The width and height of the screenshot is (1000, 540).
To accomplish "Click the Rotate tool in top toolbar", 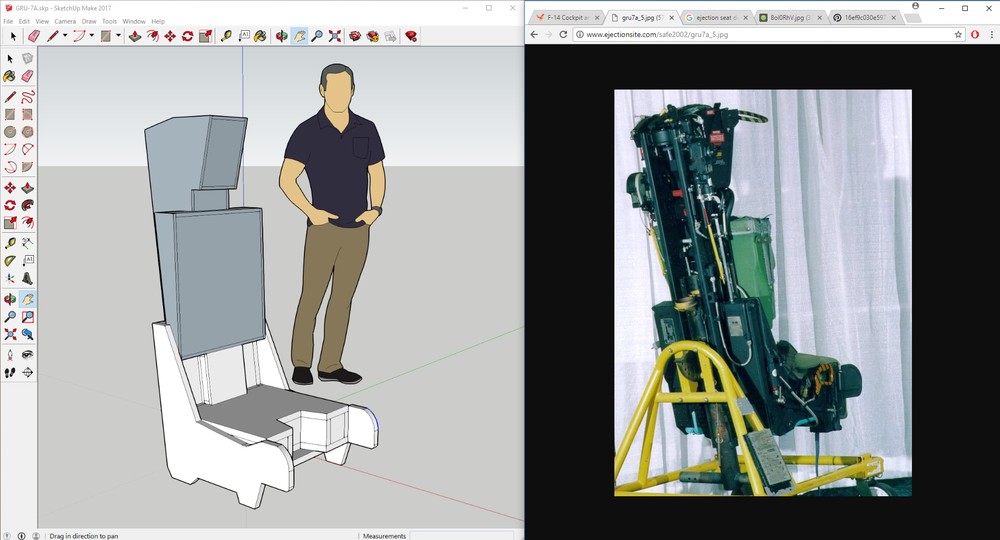I will 188,36.
